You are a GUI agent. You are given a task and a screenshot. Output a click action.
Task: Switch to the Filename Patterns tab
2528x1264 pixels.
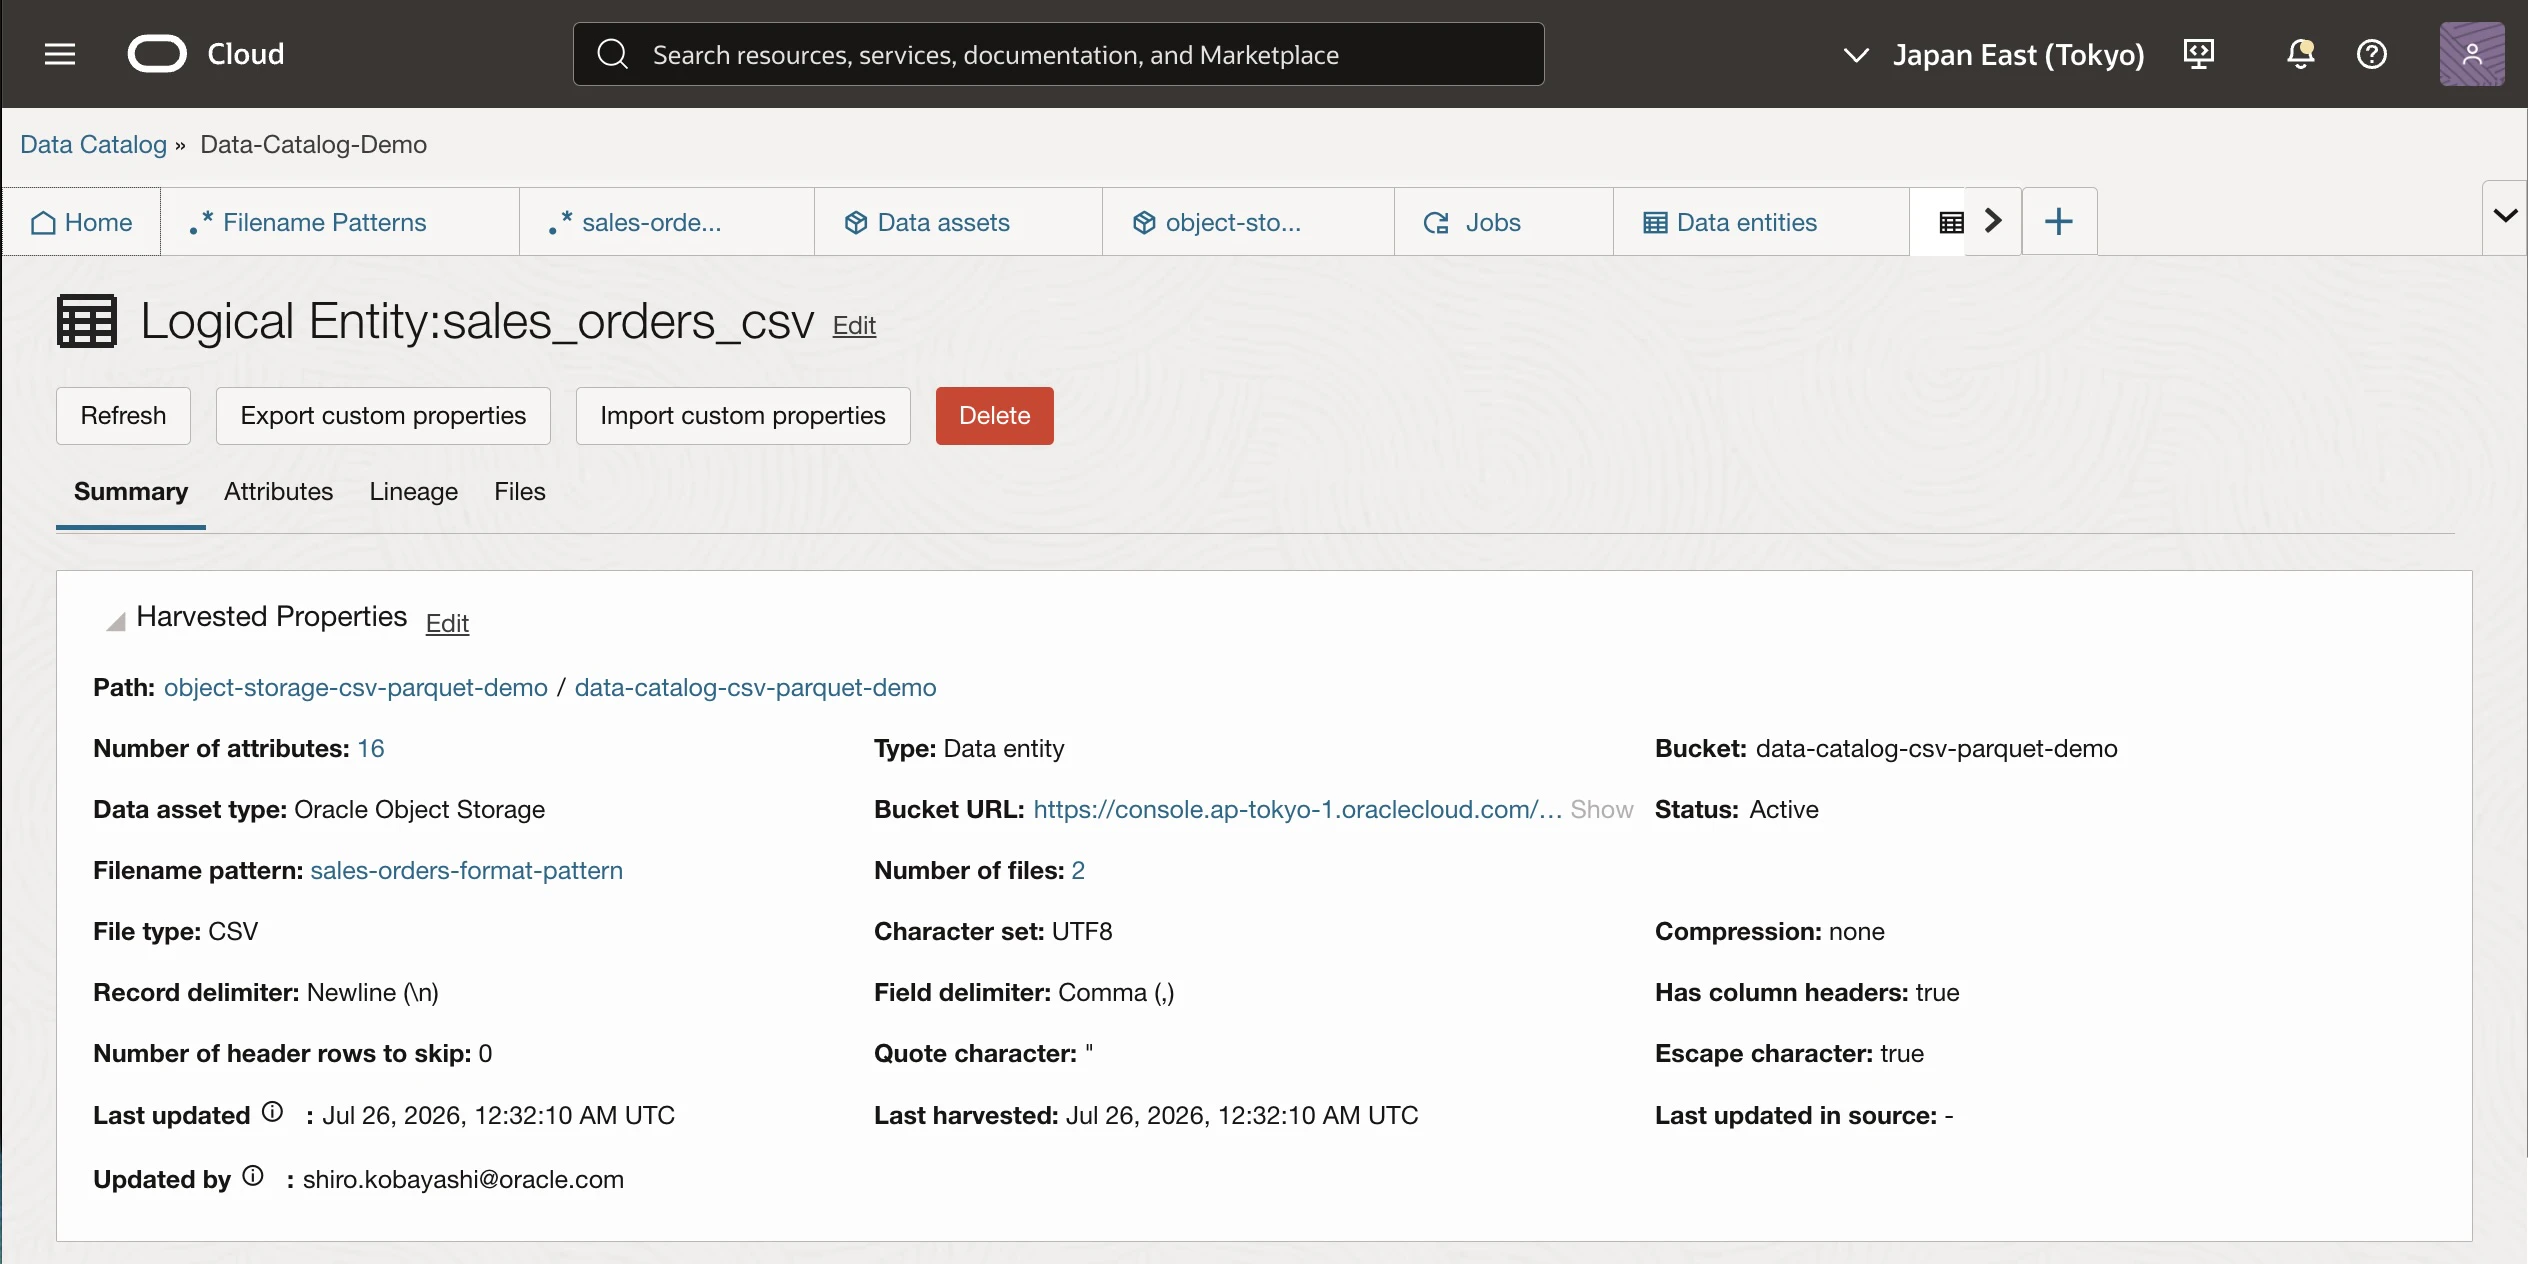pos(340,222)
